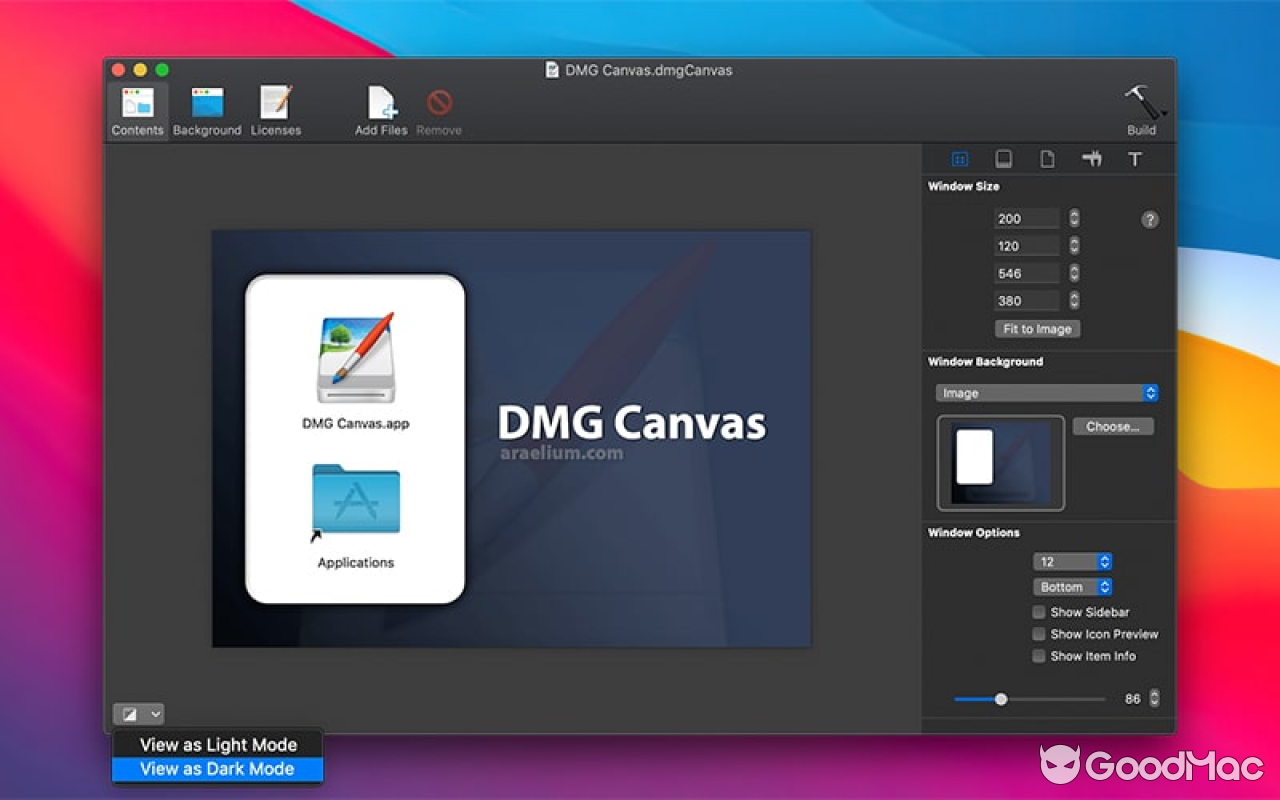Check the Show Item Info box

tap(1038, 655)
